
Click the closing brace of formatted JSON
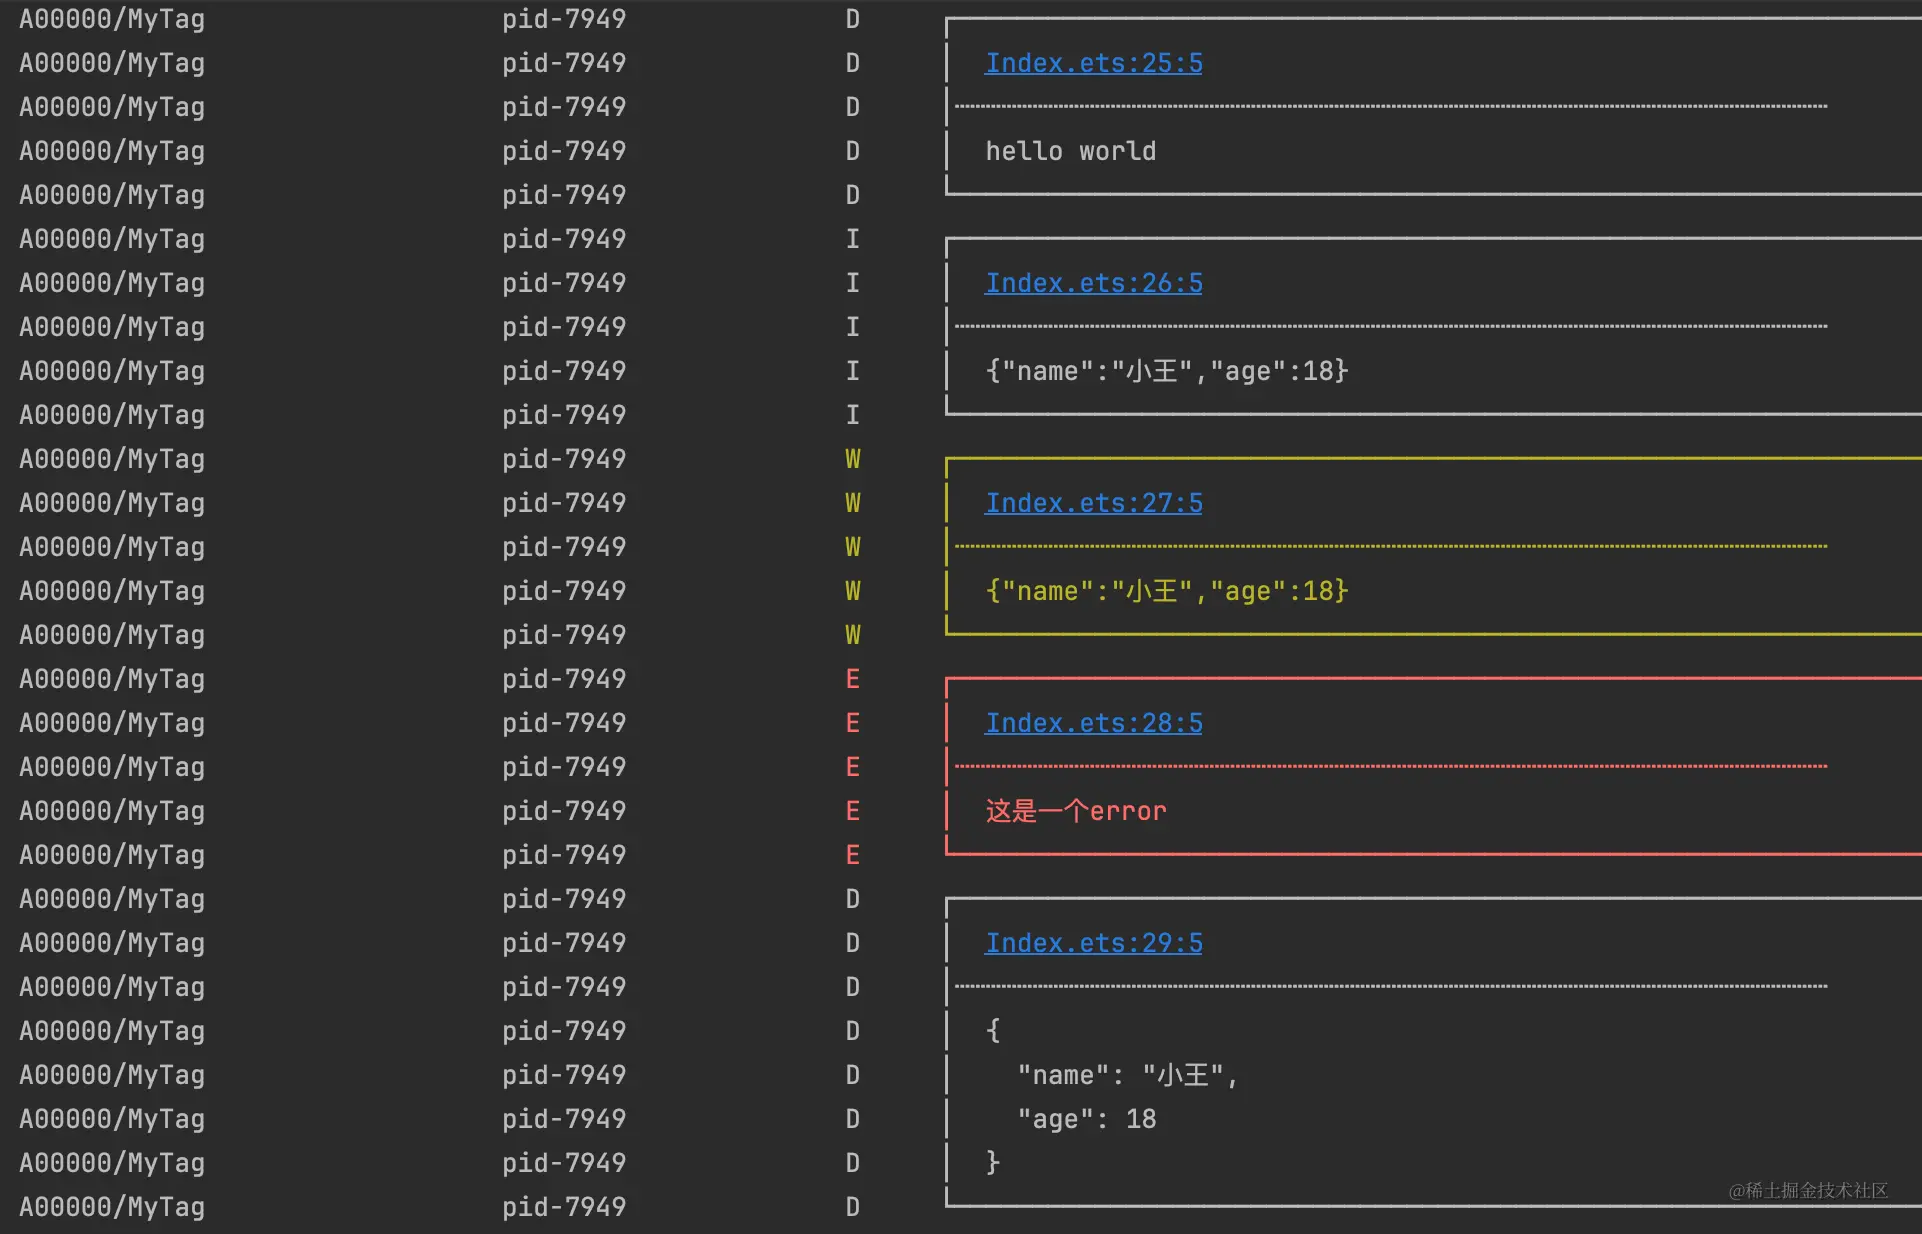pyautogui.click(x=993, y=1162)
